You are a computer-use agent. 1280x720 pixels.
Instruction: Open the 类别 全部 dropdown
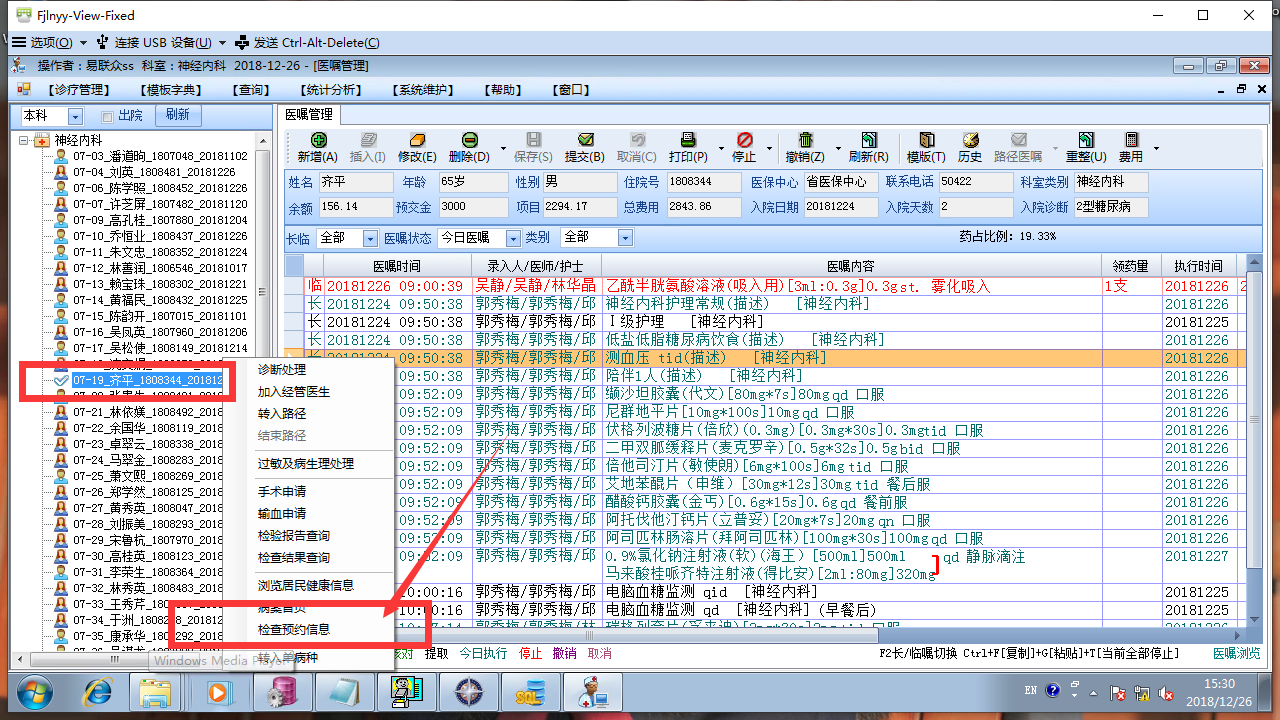point(625,238)
